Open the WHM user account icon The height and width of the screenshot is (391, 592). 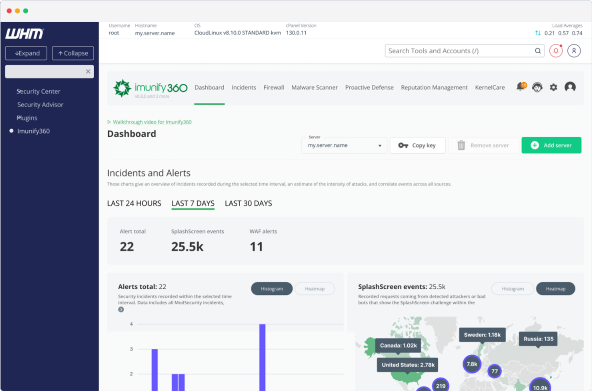pyautogui.click(x=574, y=51)
